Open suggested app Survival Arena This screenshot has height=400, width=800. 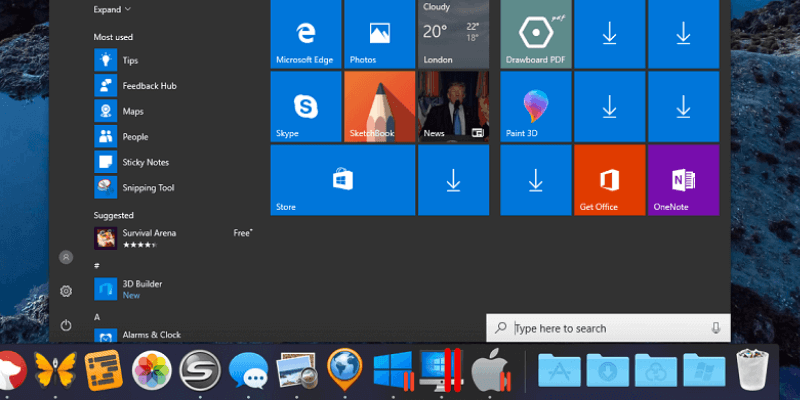coord(173,238)
